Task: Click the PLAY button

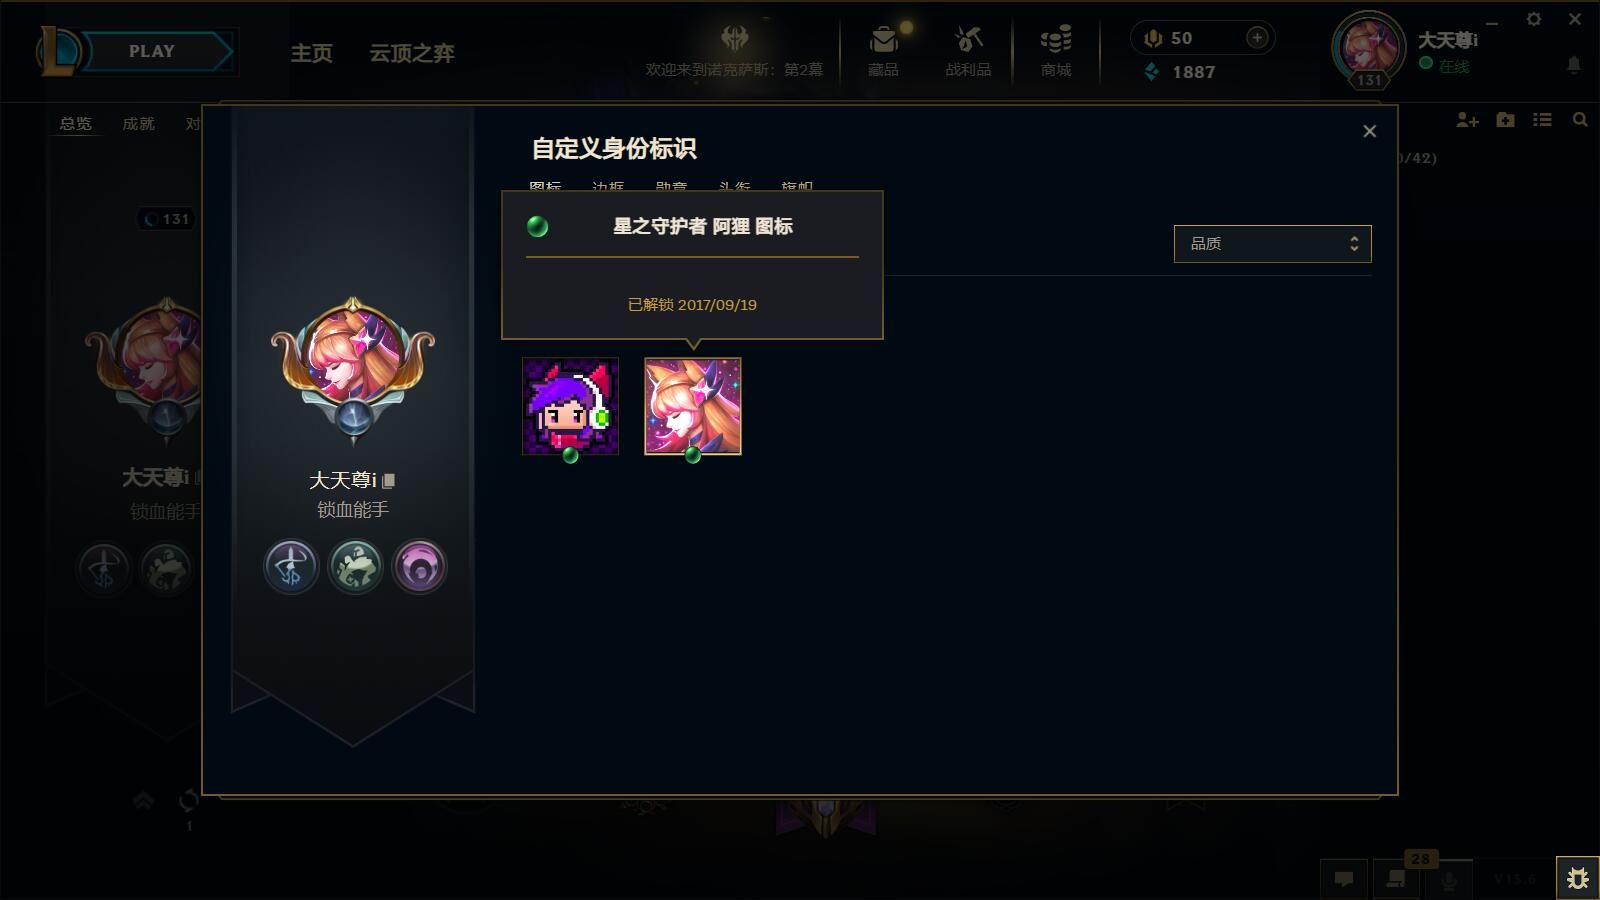Action: 152,52
